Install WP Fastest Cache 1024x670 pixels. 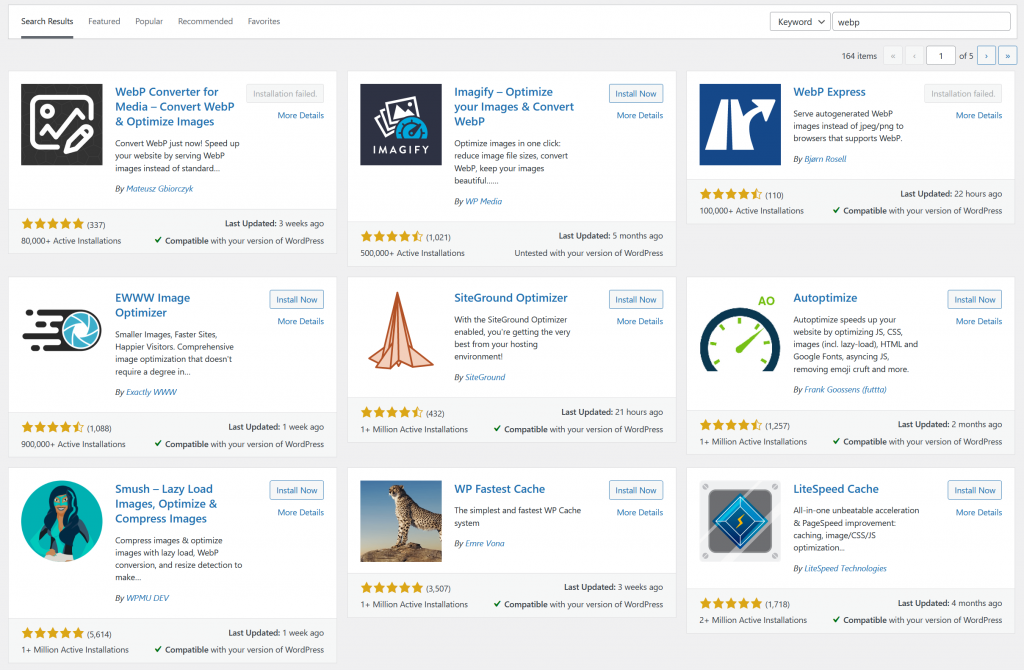(635, 490)
